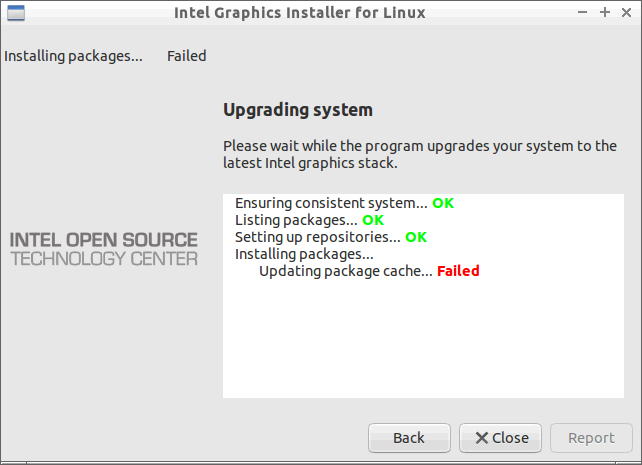Click the X icon inside Close button
This screenshot has height=465, width=642.
coord(482,438)
